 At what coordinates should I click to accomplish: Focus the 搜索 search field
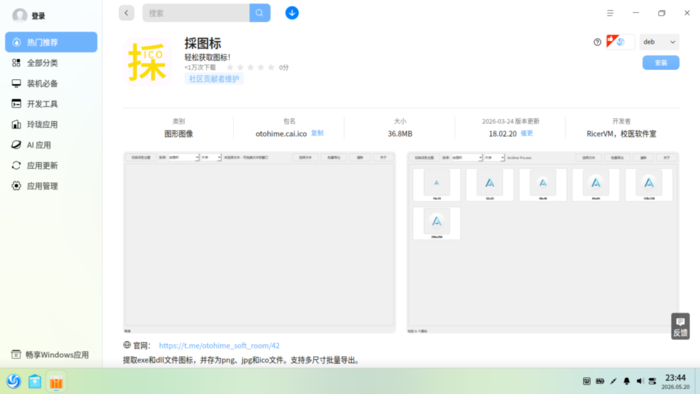click(x=196, y=13)
